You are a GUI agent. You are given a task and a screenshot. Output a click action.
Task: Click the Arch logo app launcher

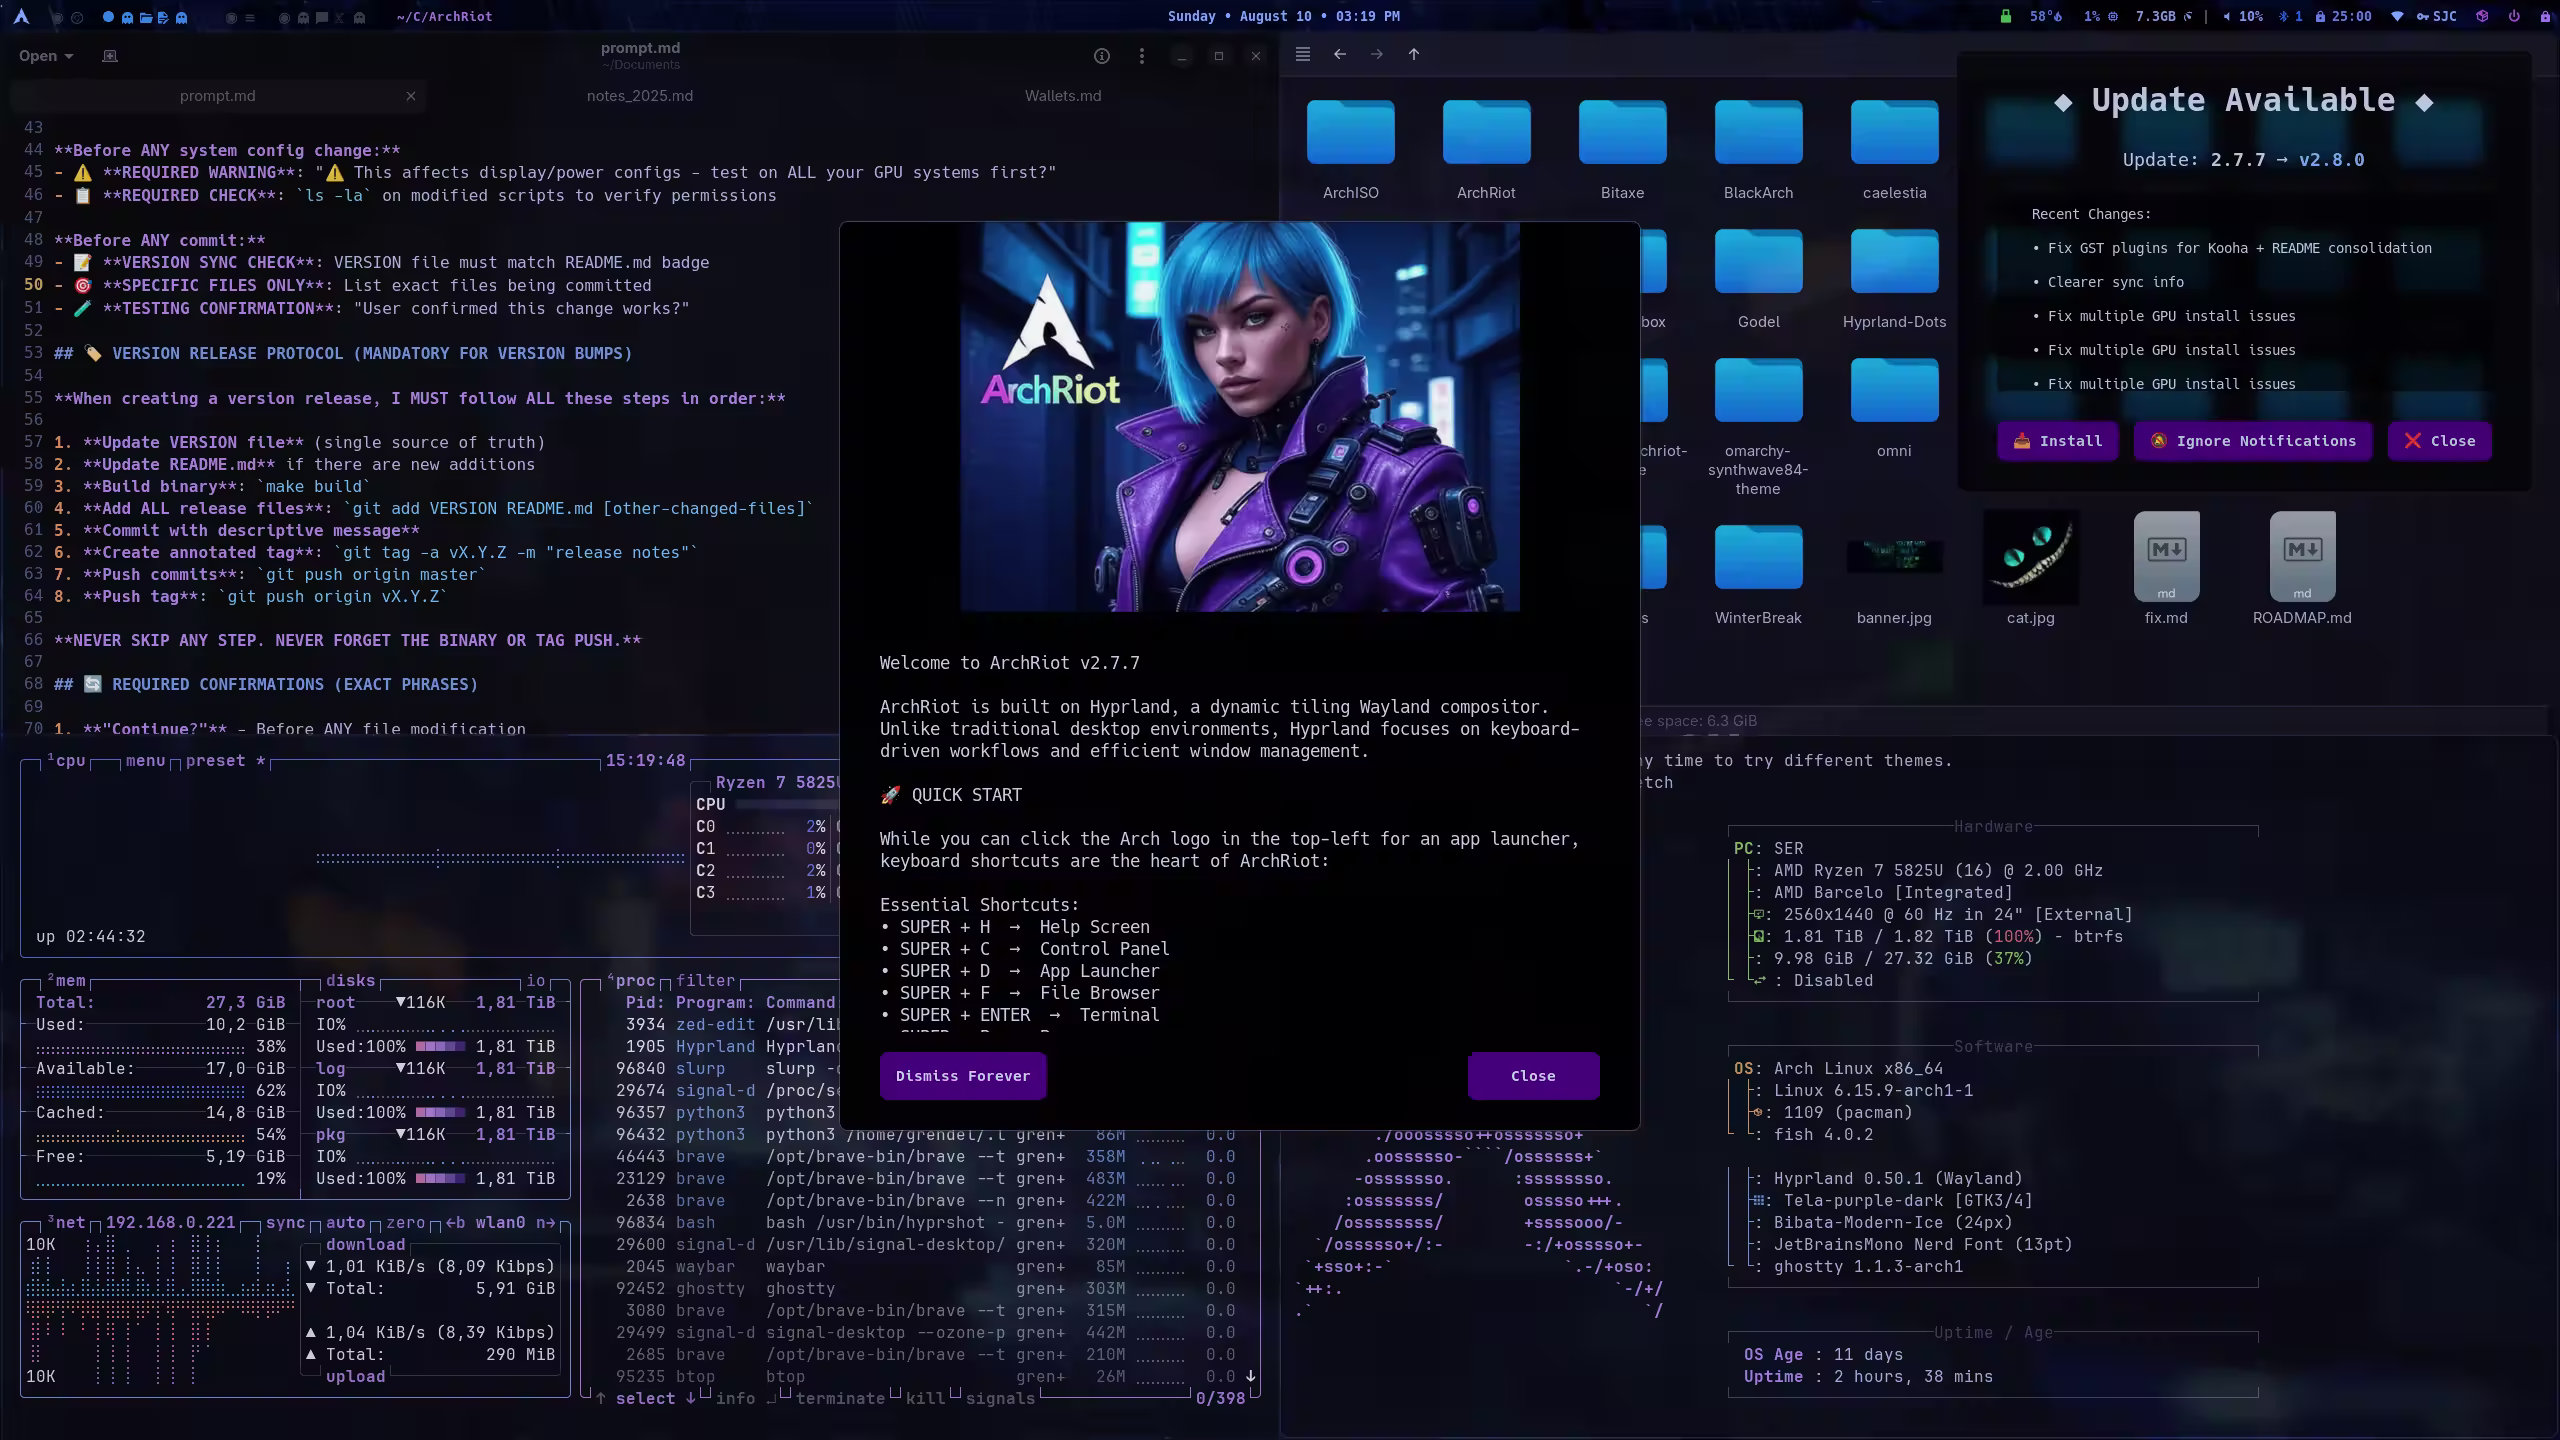21,16
